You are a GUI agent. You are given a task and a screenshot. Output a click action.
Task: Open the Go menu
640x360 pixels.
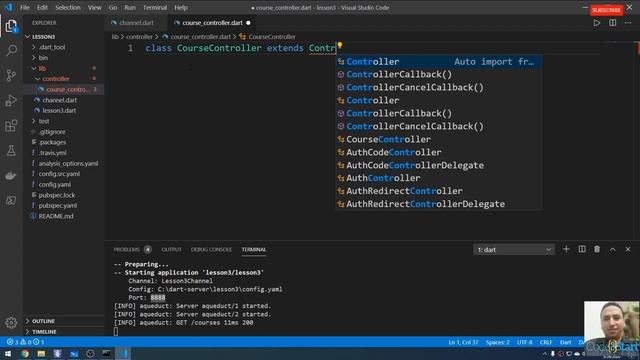pos(113,7)
